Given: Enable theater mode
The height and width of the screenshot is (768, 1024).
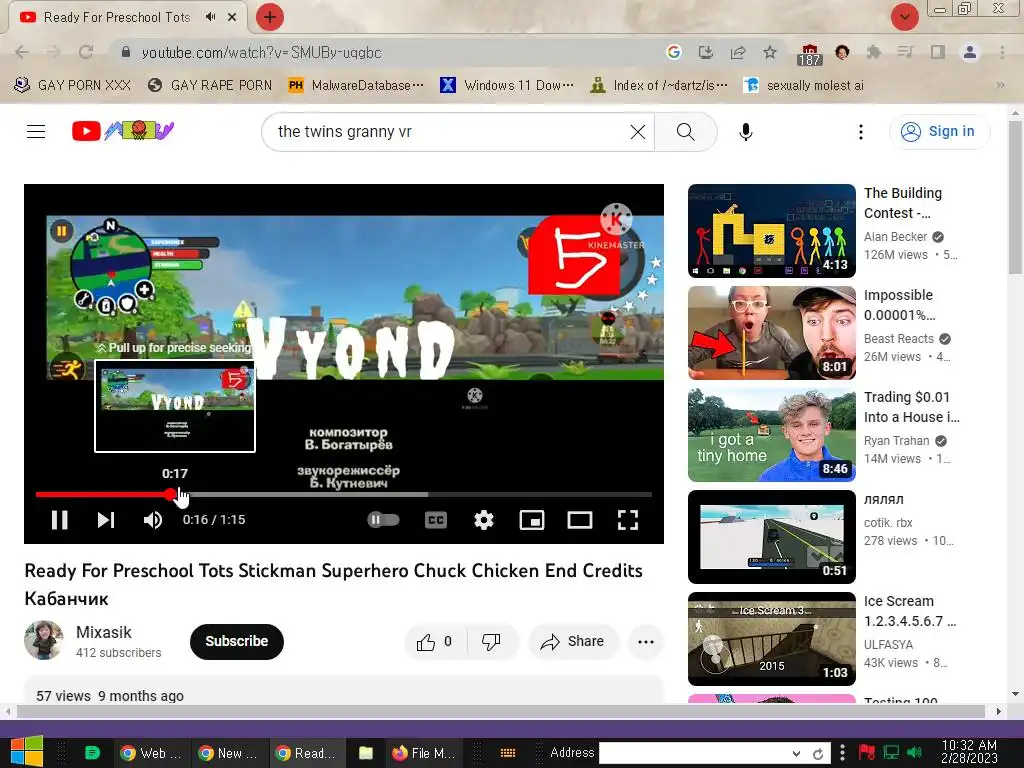Looking at the screenshot, I should [579, 520].
